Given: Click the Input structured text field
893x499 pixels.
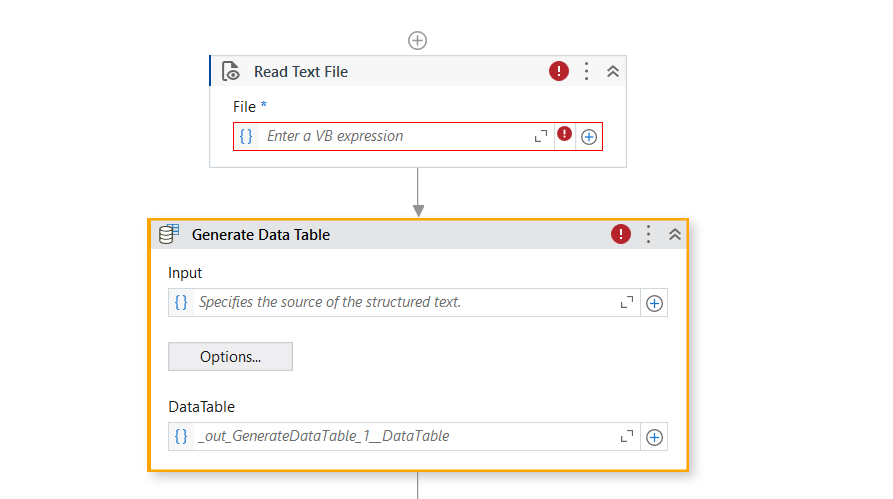Looking at the screenshot, I should (400, 302).
